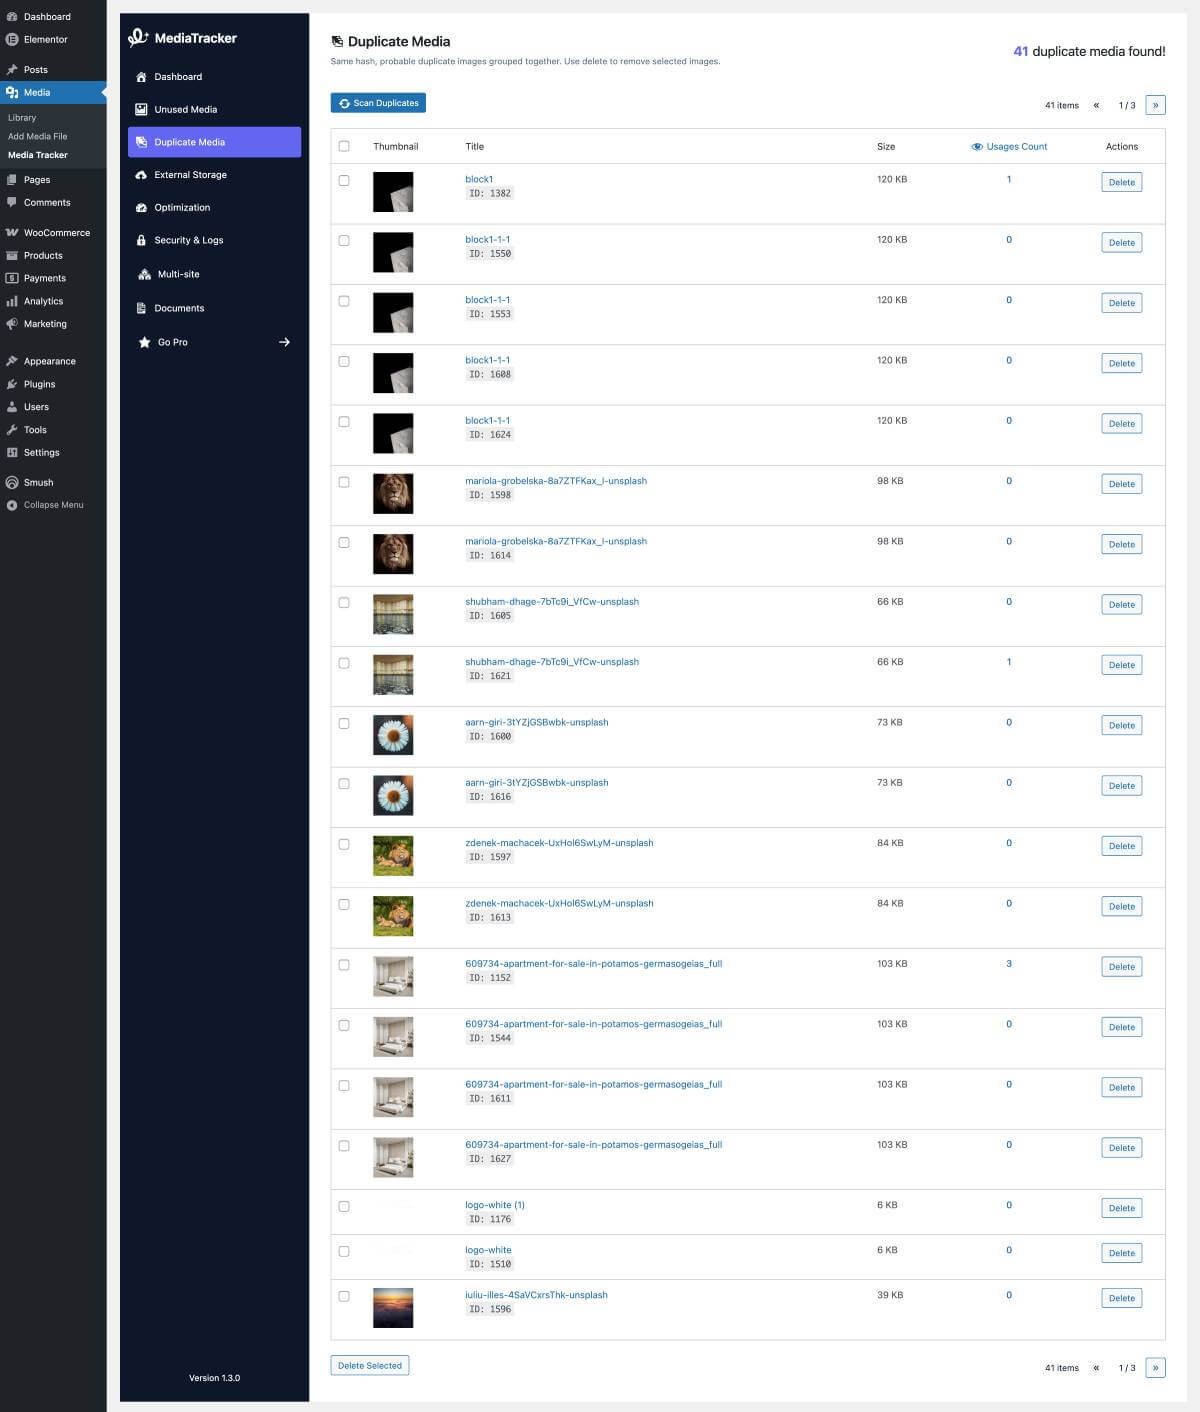Click the Security & Logs lock icon

pyautogui.click(x=141, y=241)
